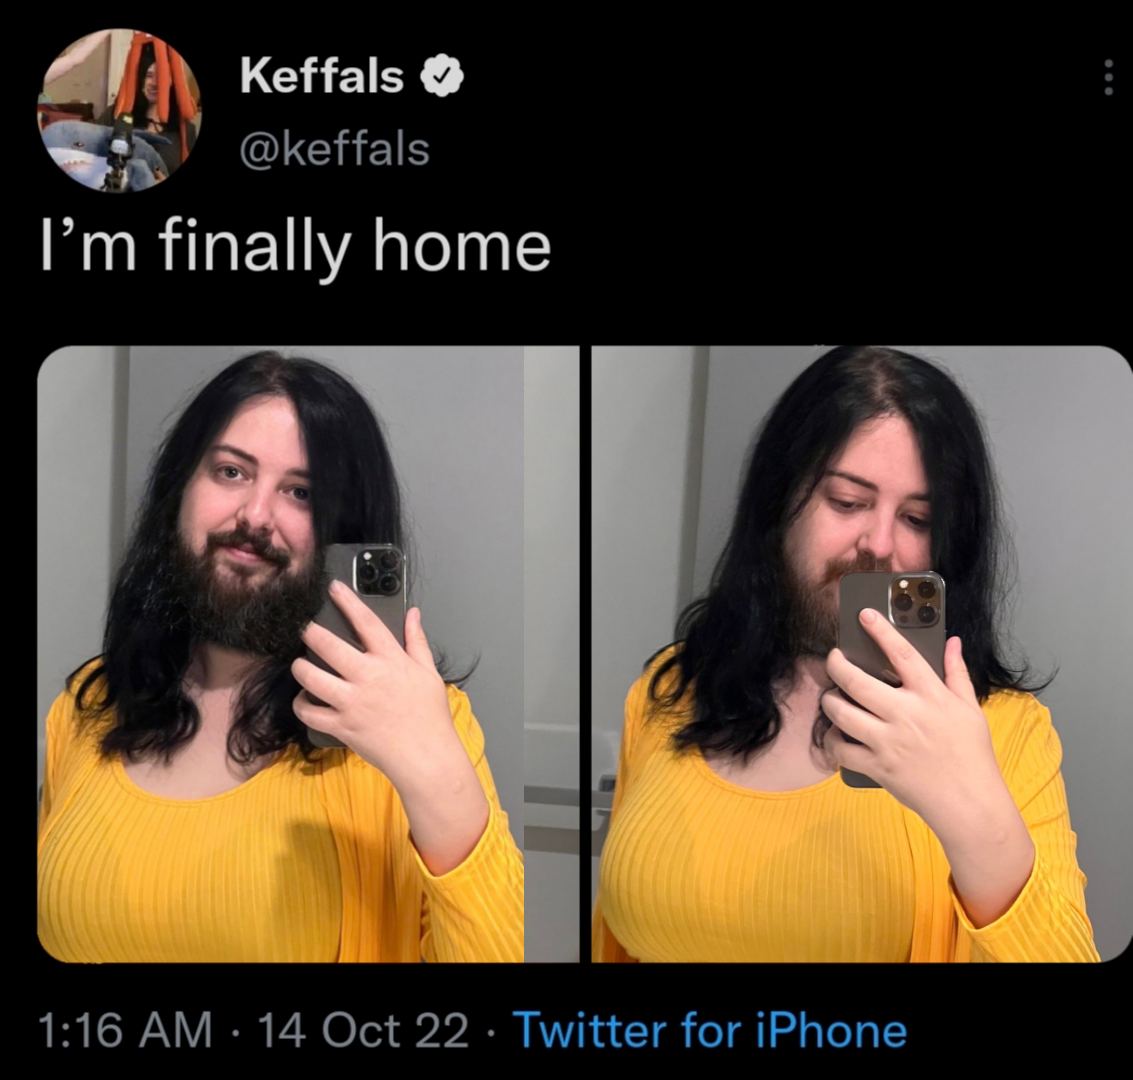Click the verified badge next to Keffals
Screen dimensions: 1133x1080
[442, 77]
